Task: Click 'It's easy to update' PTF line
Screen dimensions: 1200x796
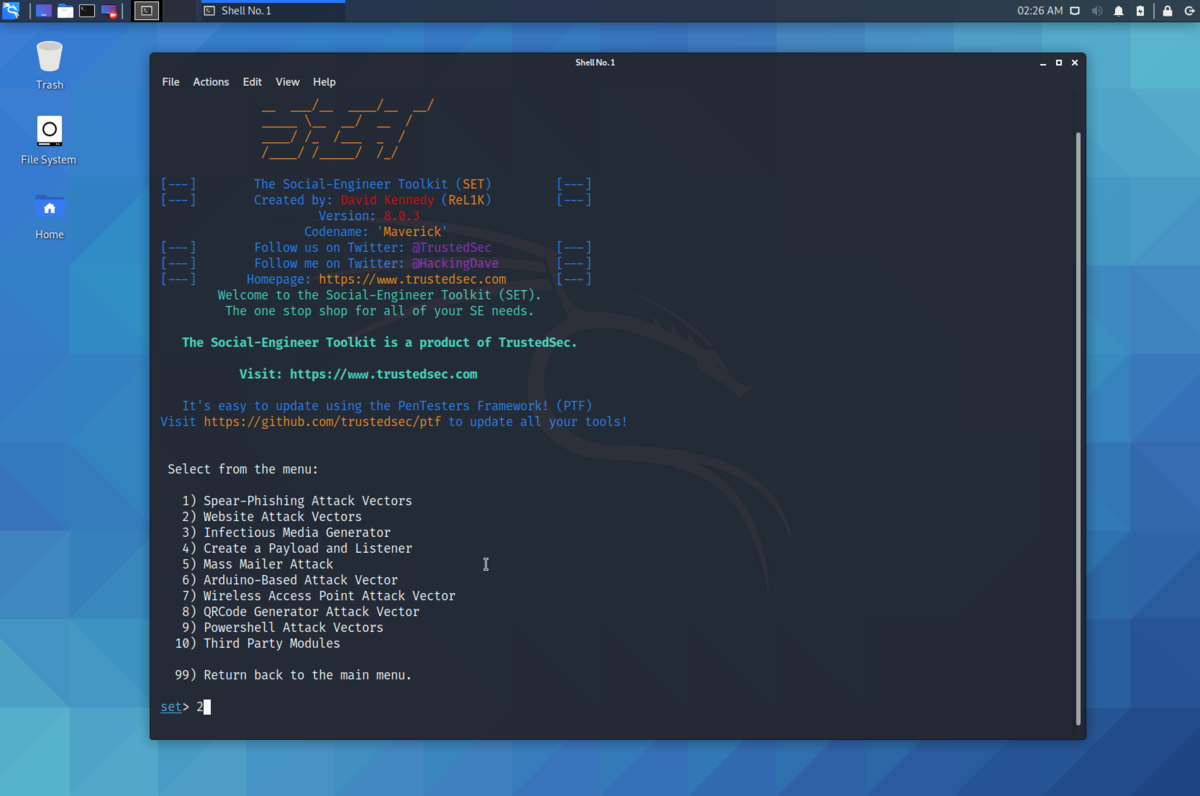Action: (x=387, y=406)
